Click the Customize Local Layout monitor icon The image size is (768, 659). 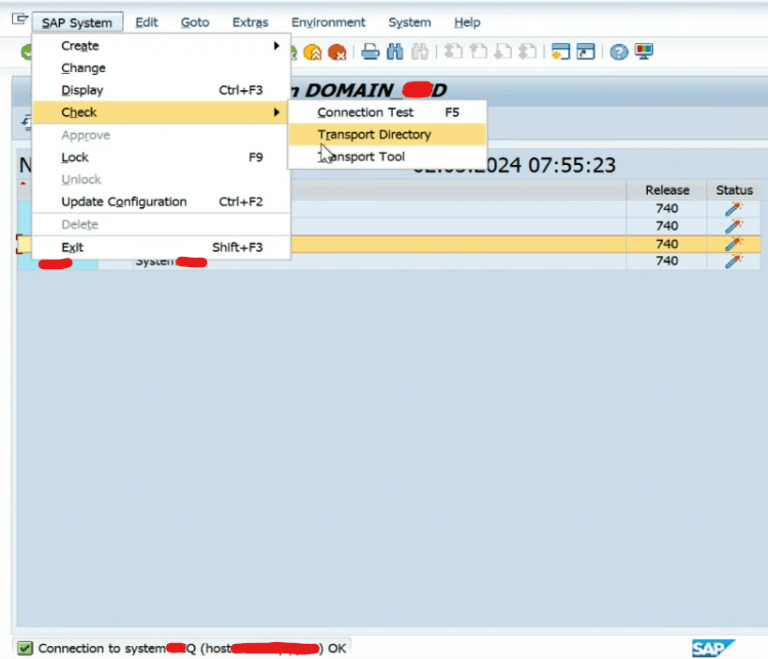[644, 51]
